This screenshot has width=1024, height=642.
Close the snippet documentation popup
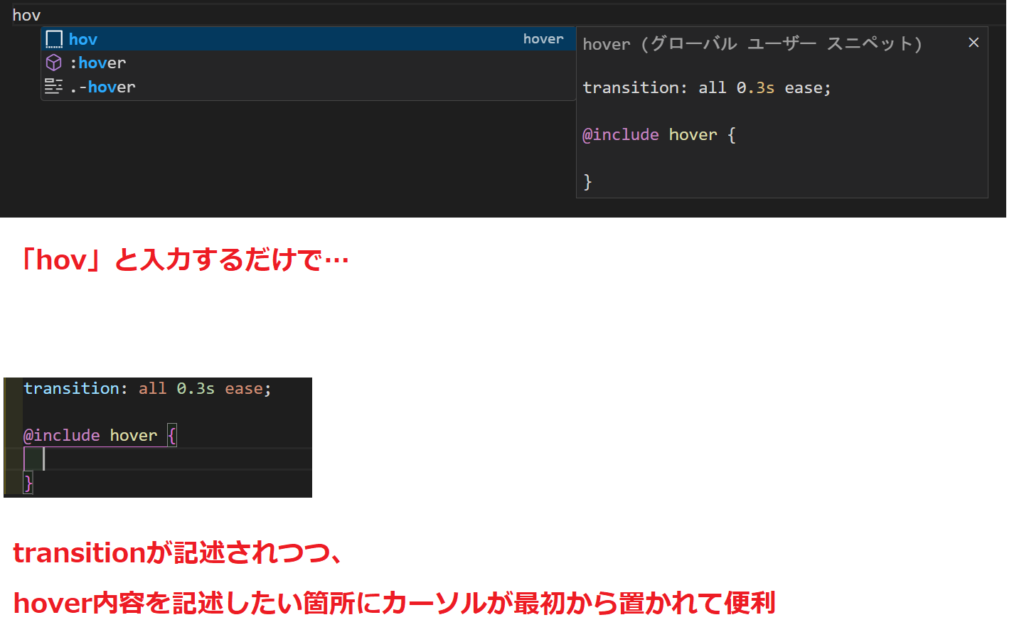[976, 42]
